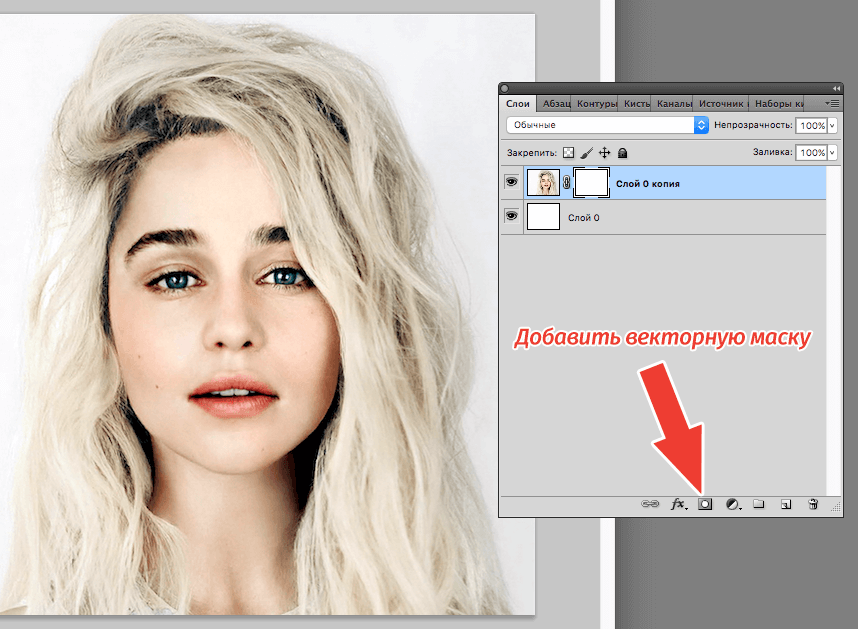
Task: Click the mask link chain on Слой 0 копия
Action: point(566,183)
